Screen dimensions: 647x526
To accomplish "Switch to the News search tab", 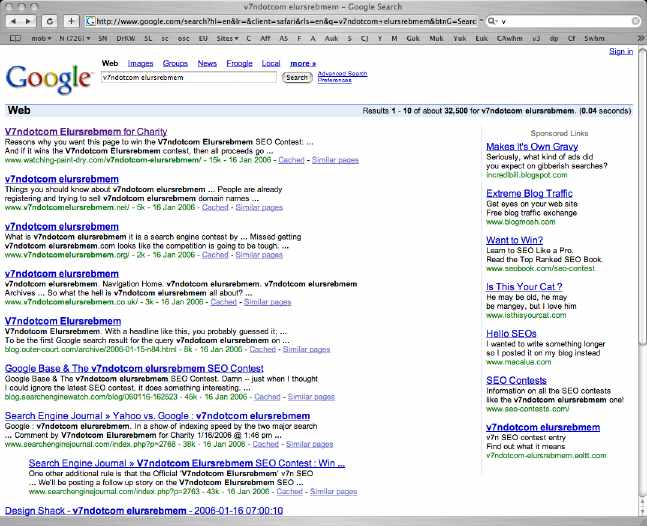I will tap(207, 64).
